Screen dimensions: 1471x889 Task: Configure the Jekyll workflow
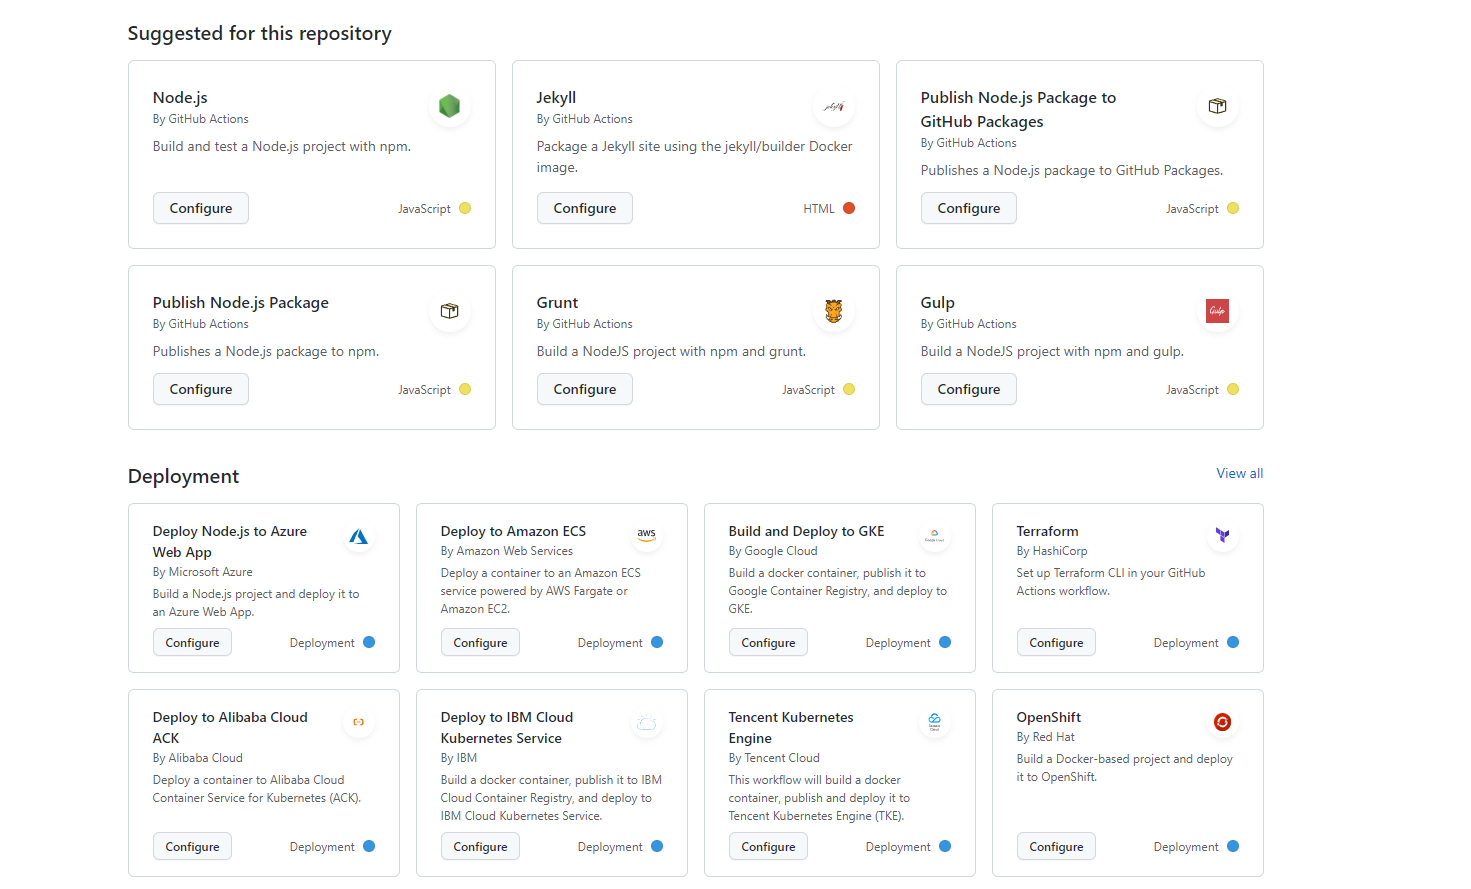pos(585,208)
